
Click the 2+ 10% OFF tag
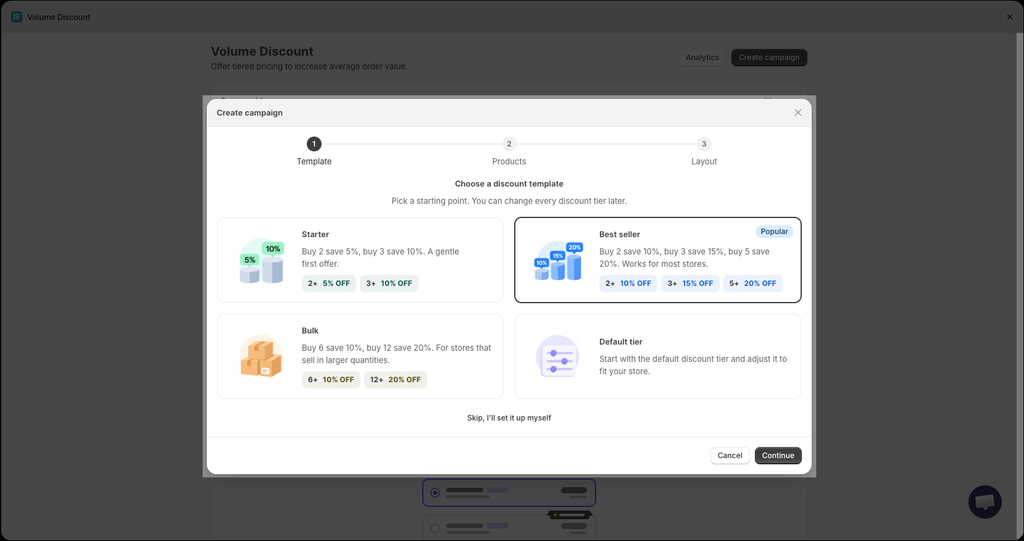click(628, 284)
